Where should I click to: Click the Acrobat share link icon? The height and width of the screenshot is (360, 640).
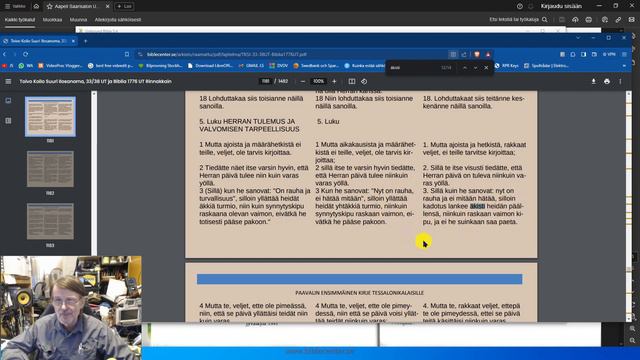pyautogui.click(x=618, y=20)
